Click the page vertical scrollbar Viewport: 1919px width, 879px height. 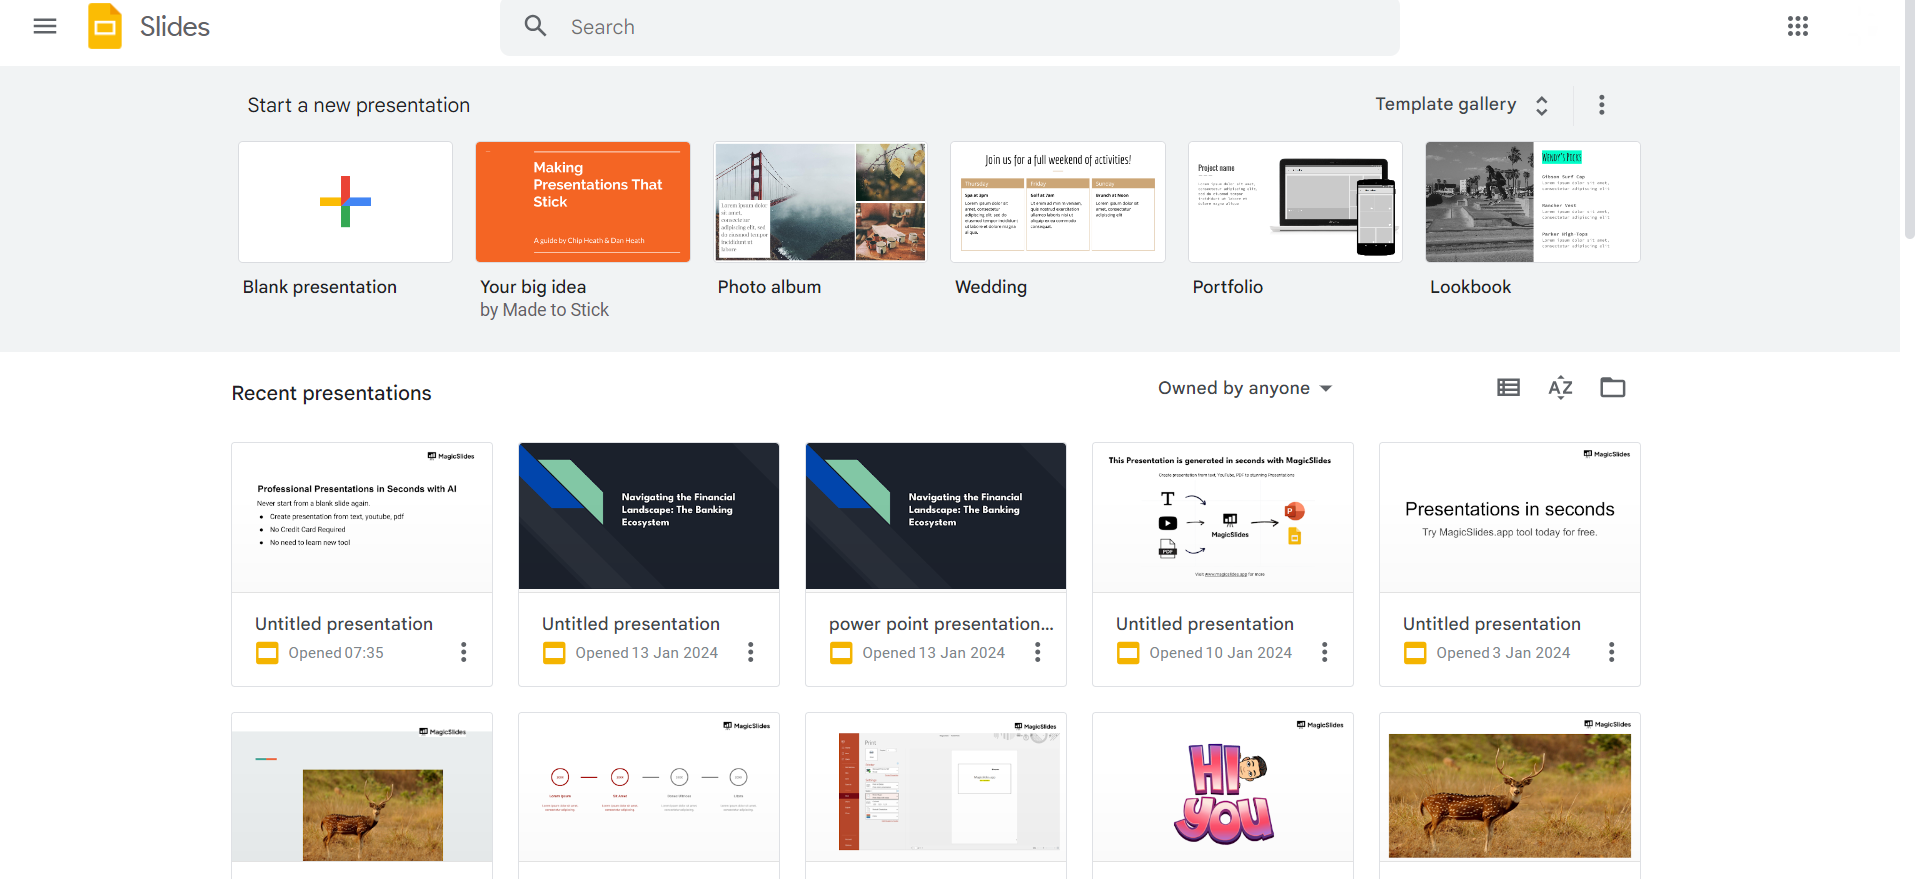[x=1909, y=120]
